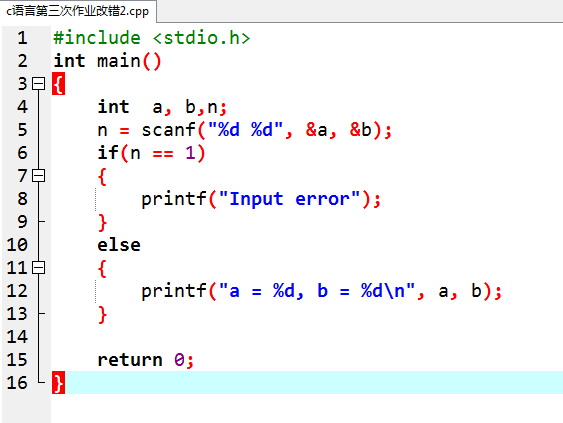This screenshot has width=563, height=423.
Task: Click the "Input error" string literal
Action: click(x=289, y=199)
